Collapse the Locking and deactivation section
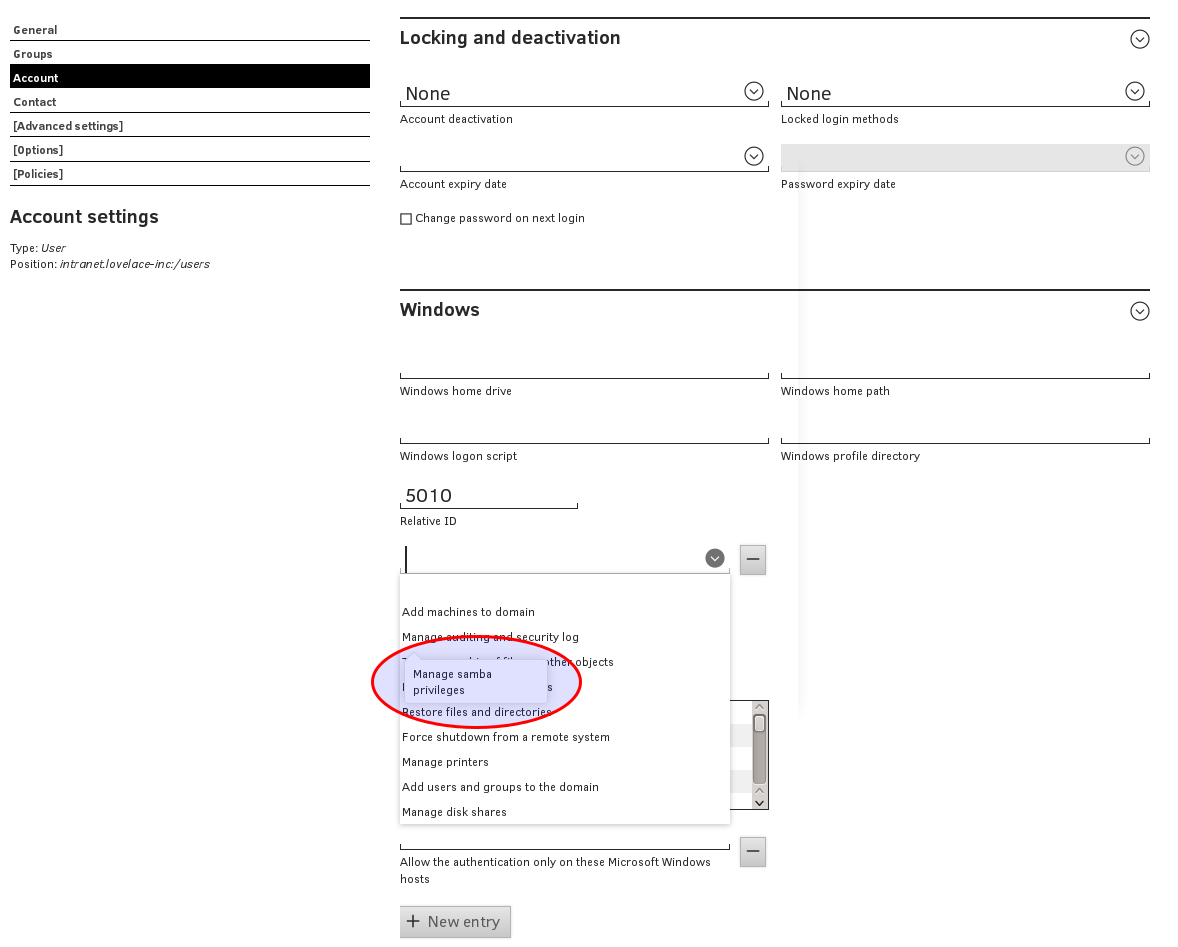Screen dimensions: 1178x947 coord(1139,39)
